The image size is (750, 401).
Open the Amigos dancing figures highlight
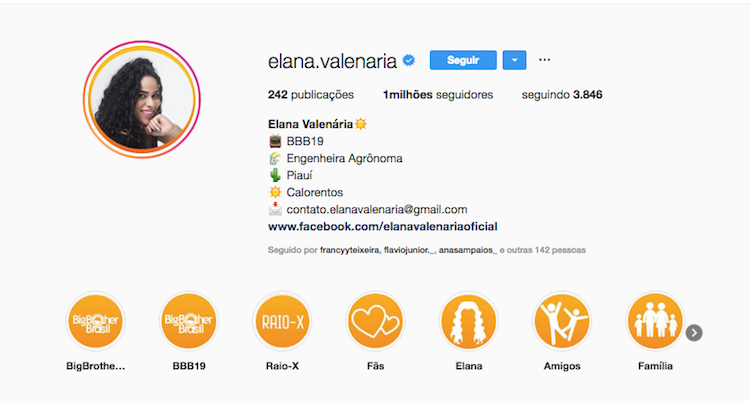tap(562, 321)
